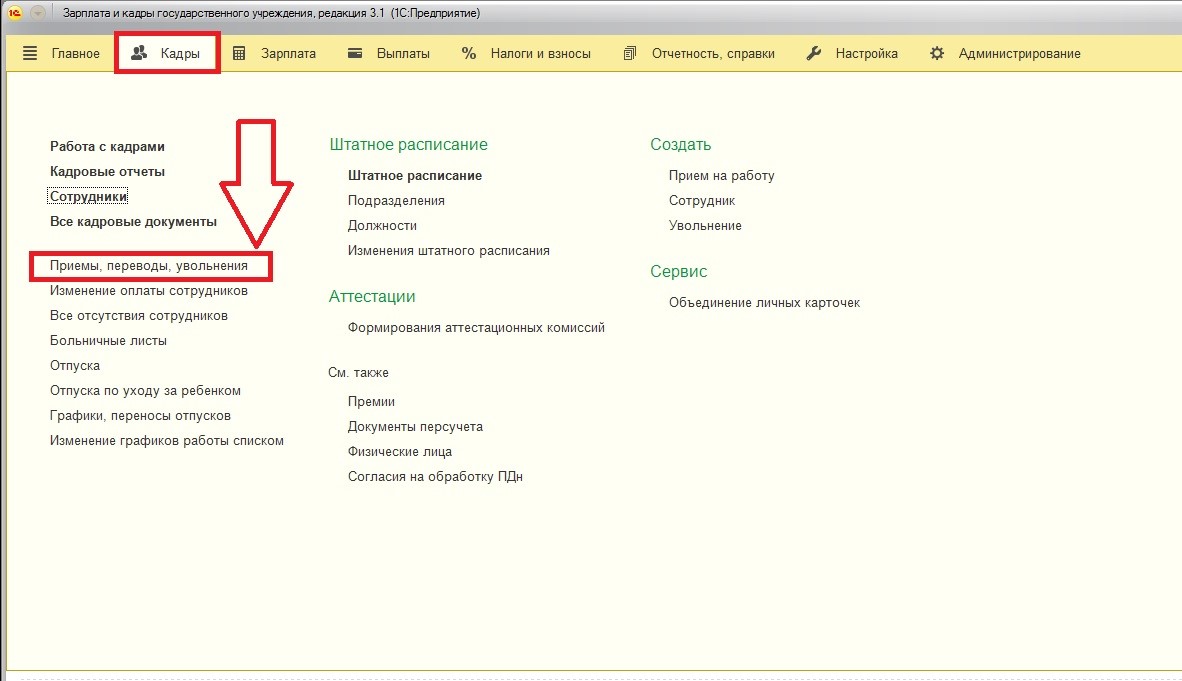Click the Сервис group heading

tap(678, 271)
